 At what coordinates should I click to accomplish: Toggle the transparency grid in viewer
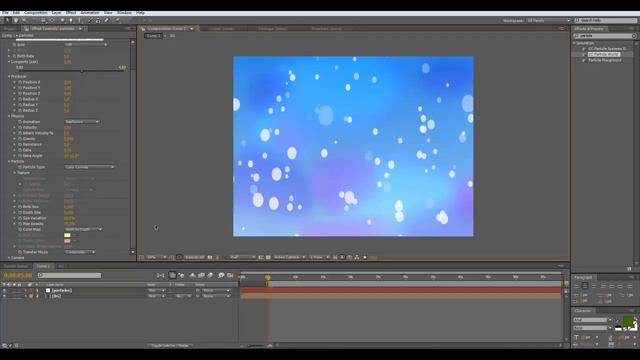point(268,257)
